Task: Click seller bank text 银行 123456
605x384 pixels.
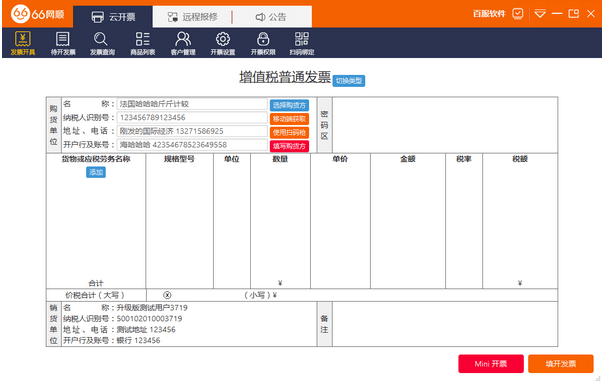Action: pos(139,340)
